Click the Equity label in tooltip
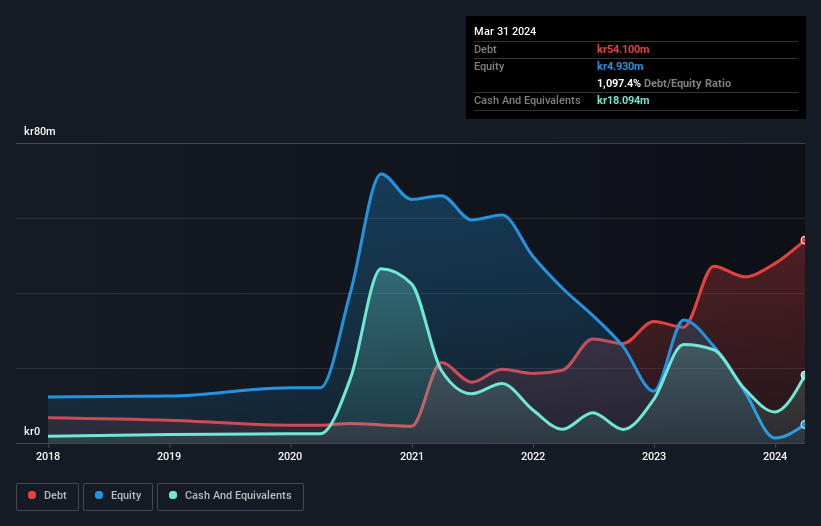The image size is (821, 526). pos(489,66)
